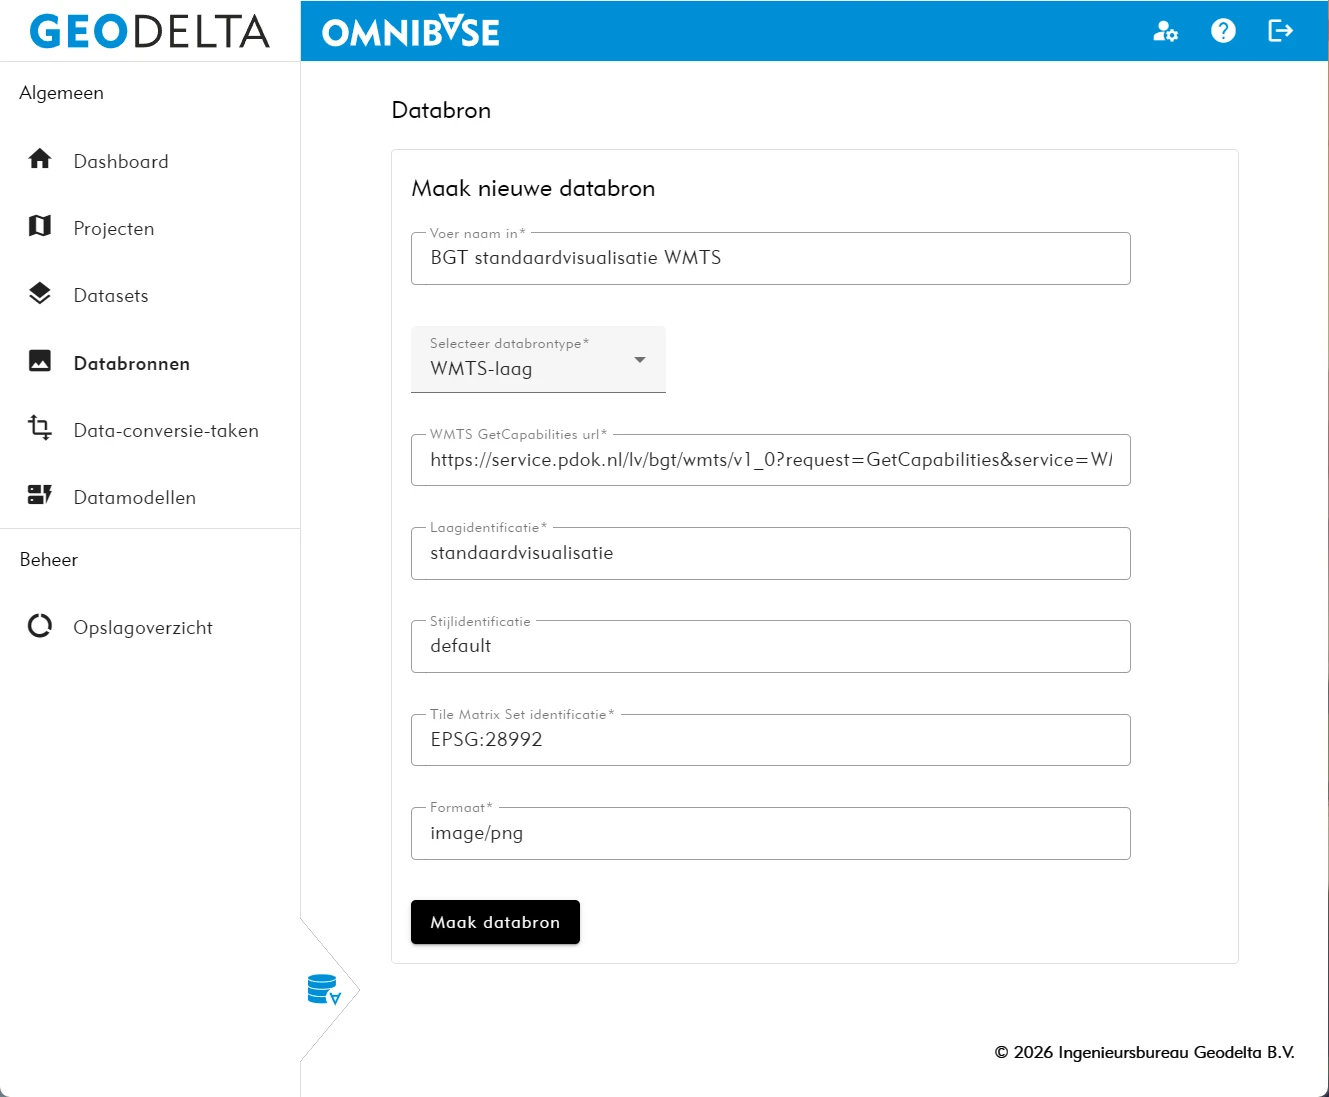Open user settings icon in header
Viewport: 1329px width, 1097px height.
pos(1165,31)
